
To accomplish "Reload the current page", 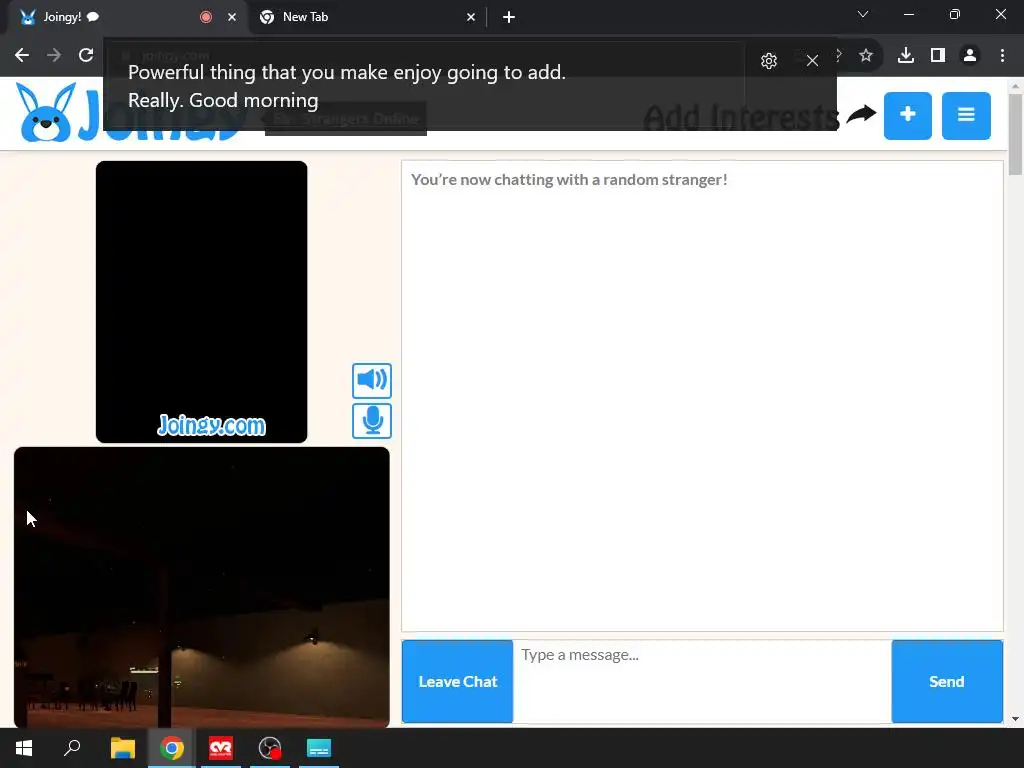I will (x=86, y=55).
